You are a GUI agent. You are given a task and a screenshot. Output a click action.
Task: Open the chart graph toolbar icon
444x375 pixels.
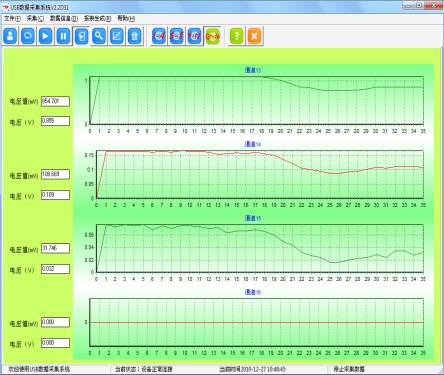click(x=117, y=36)
